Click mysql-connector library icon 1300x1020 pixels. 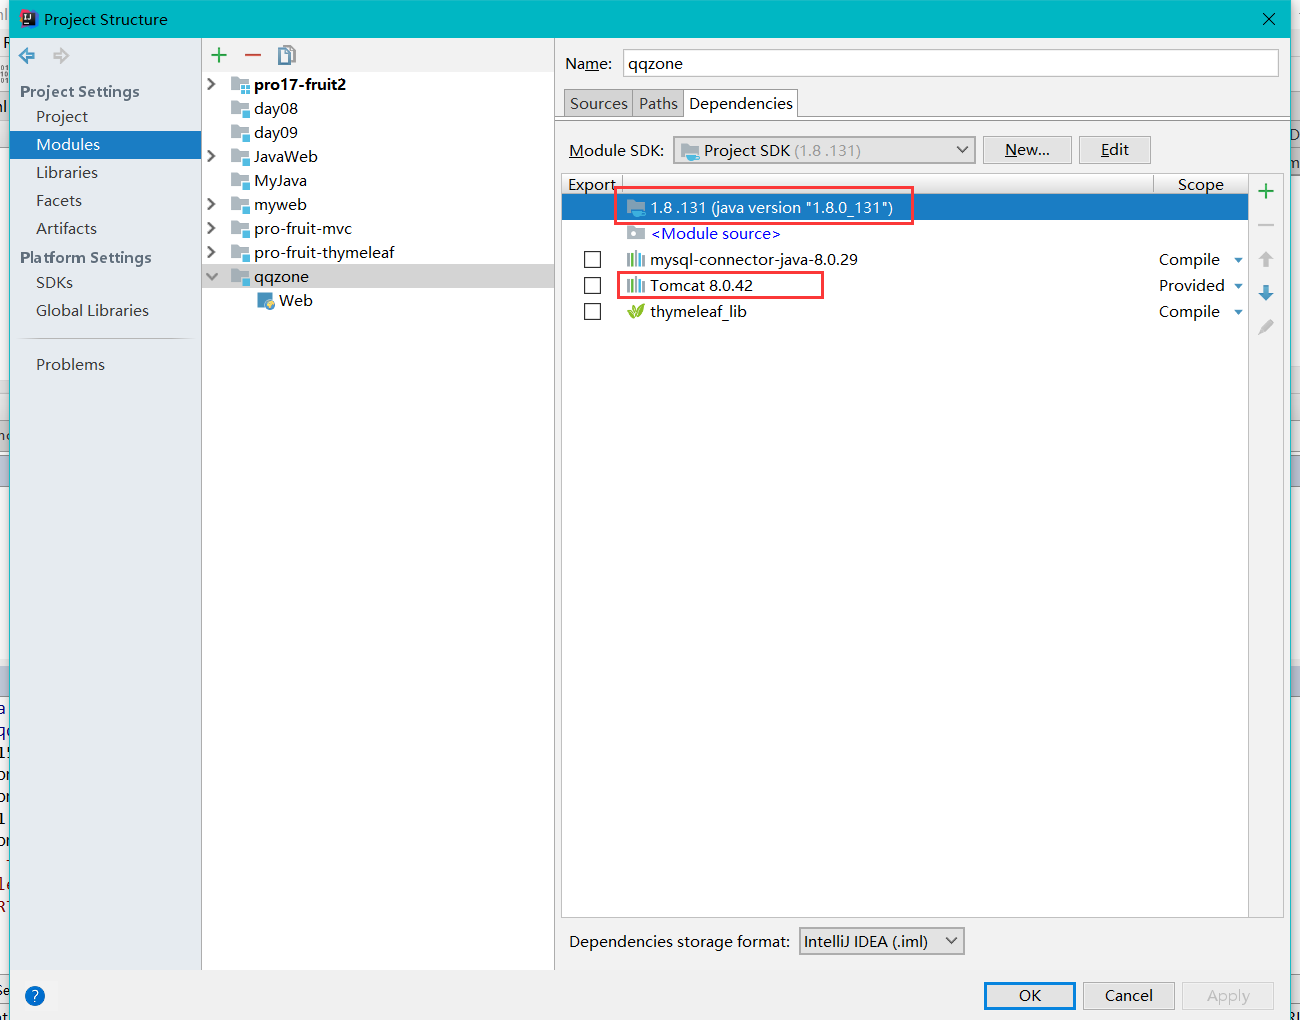(636, 259)
